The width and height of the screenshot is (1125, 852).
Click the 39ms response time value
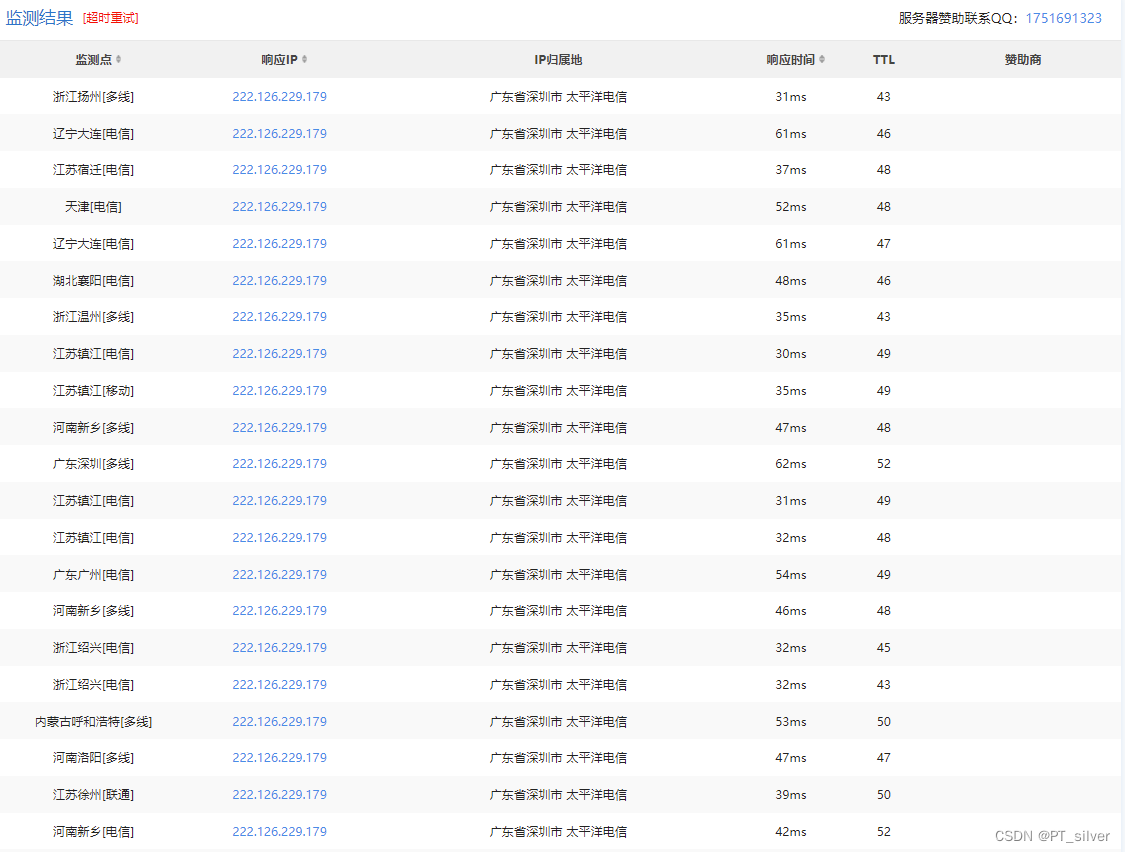(x=791, y=795)
